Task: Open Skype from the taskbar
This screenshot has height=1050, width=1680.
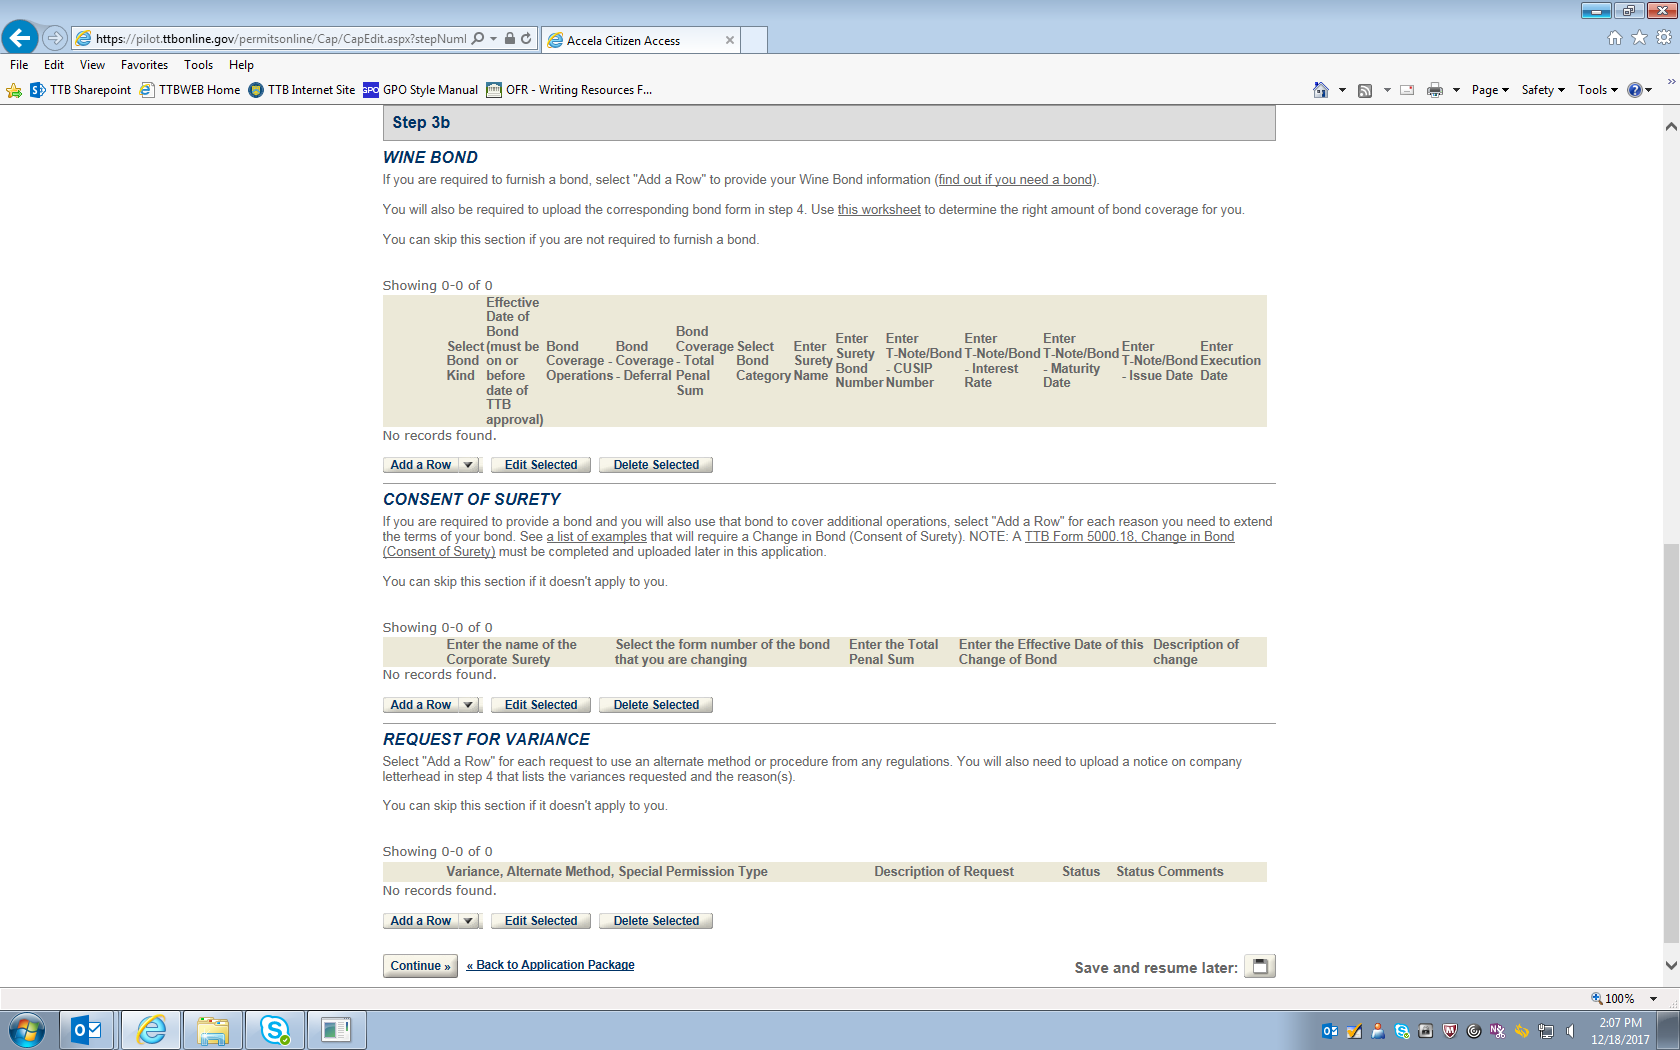Action: pos(274,1029)
